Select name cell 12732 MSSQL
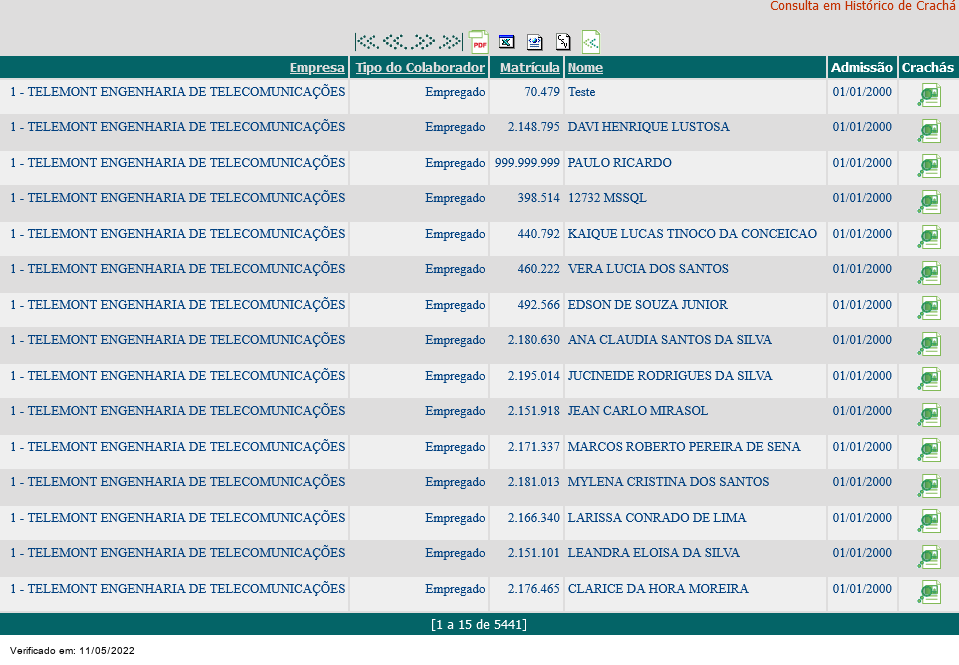The height and width of the screenshot is (665, 959). coord(607,198)
